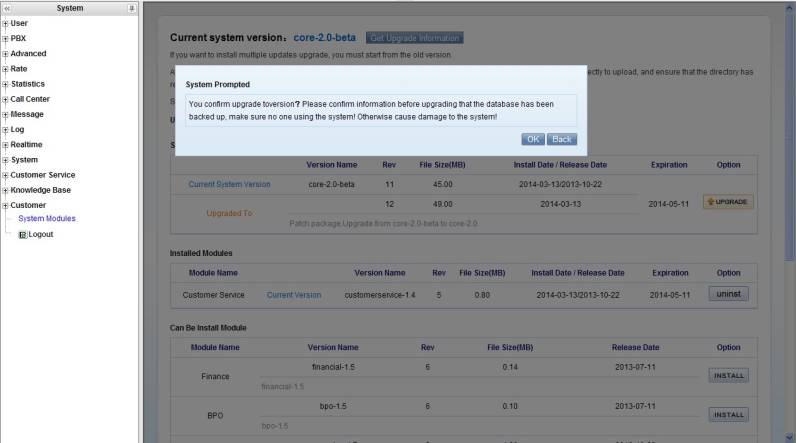The image size is (796, 443).
Task: Collapse the System sidebar with the double-arrow icon
Action: [8, 8]
